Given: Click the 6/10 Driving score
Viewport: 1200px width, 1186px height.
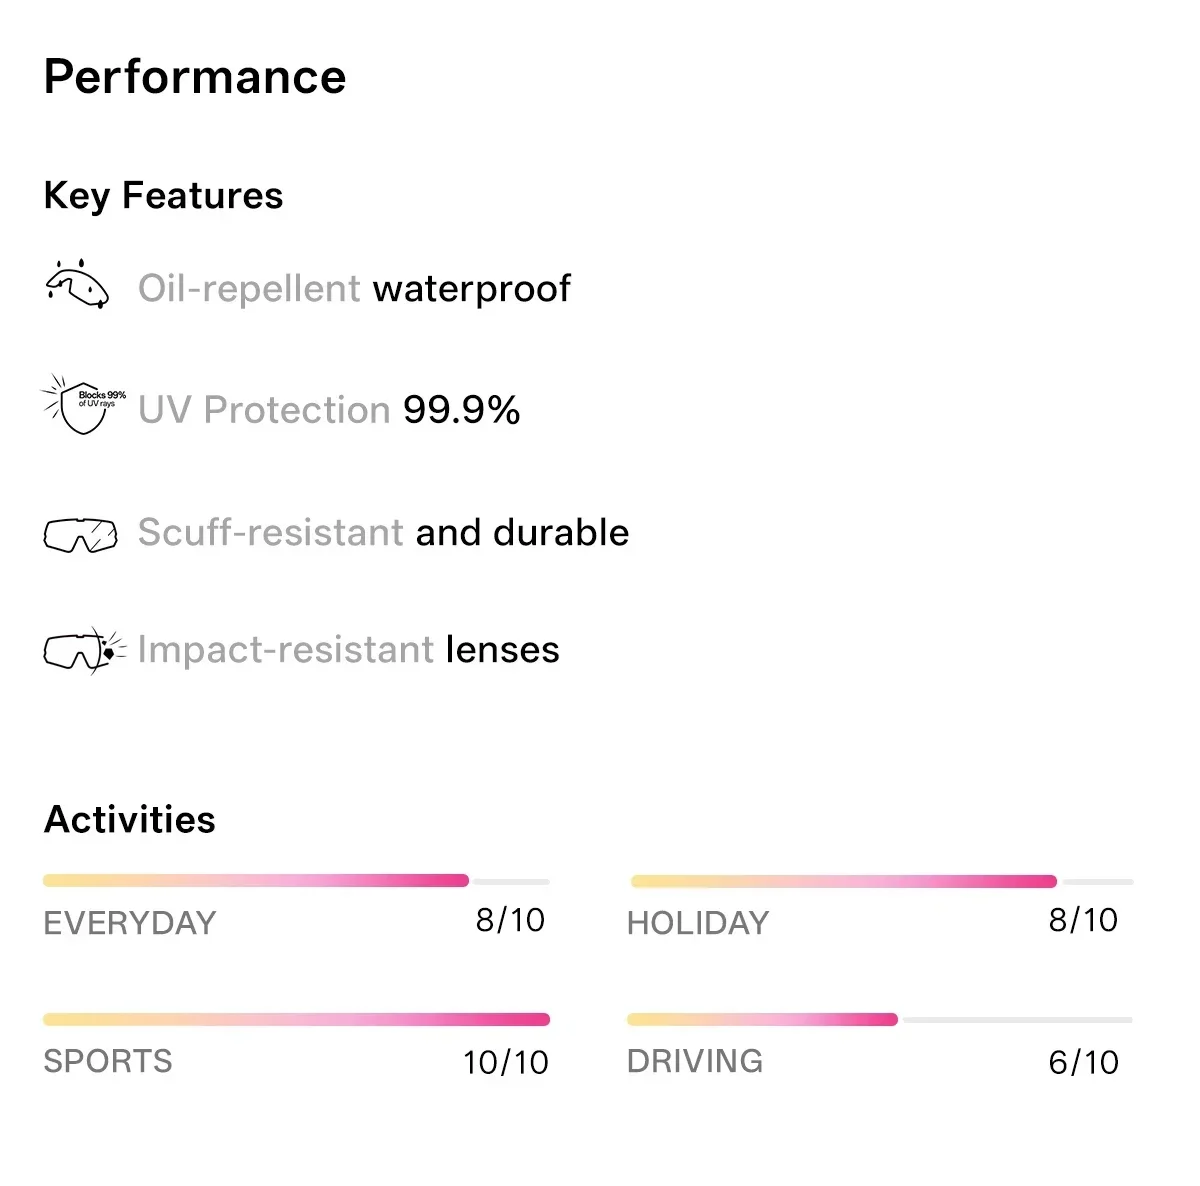Looking at the screenshot, I should coord(1083,1062).
